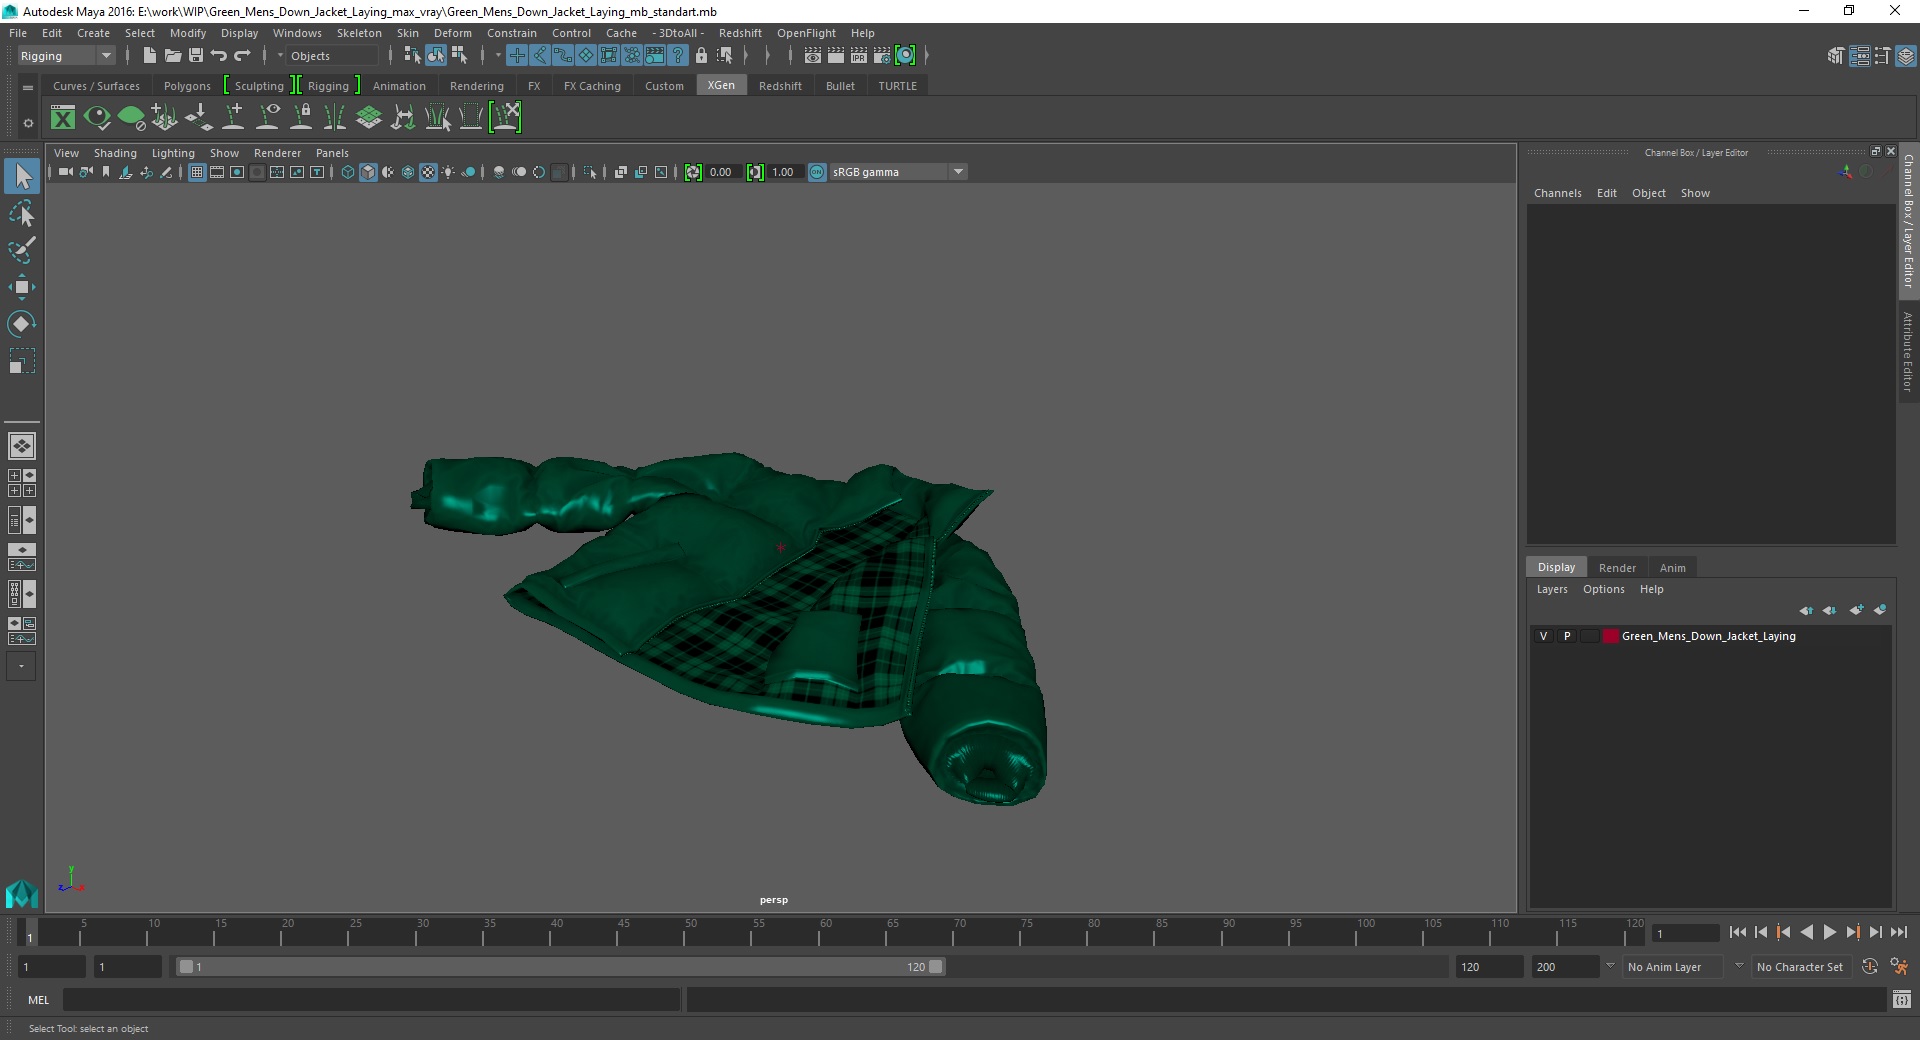This screenshot has width=1920, height=1040.
Task: Toggle playback P of the jacket layer
Action: click(x=1566, y=636)
